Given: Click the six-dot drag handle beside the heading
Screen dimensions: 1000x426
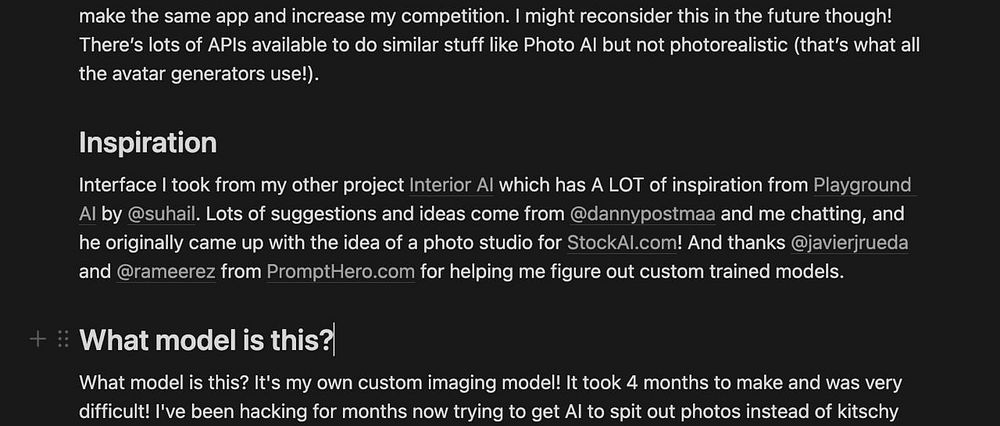Looking at the screenshot, I should (x=62, y=339).
